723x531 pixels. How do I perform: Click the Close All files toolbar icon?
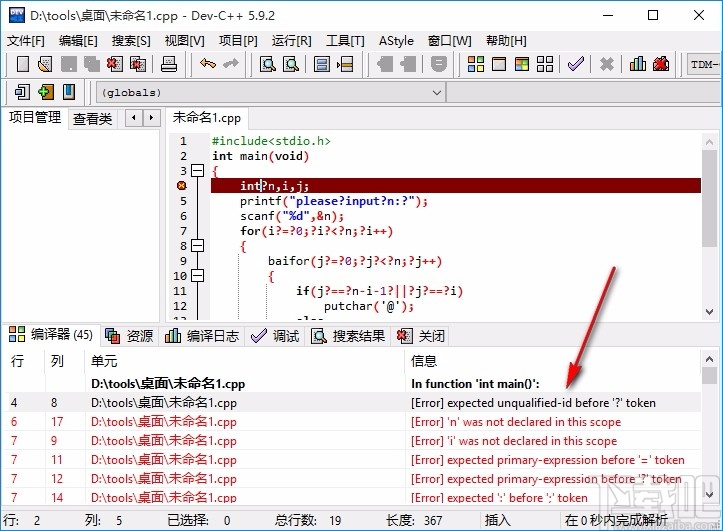(137, 64)
